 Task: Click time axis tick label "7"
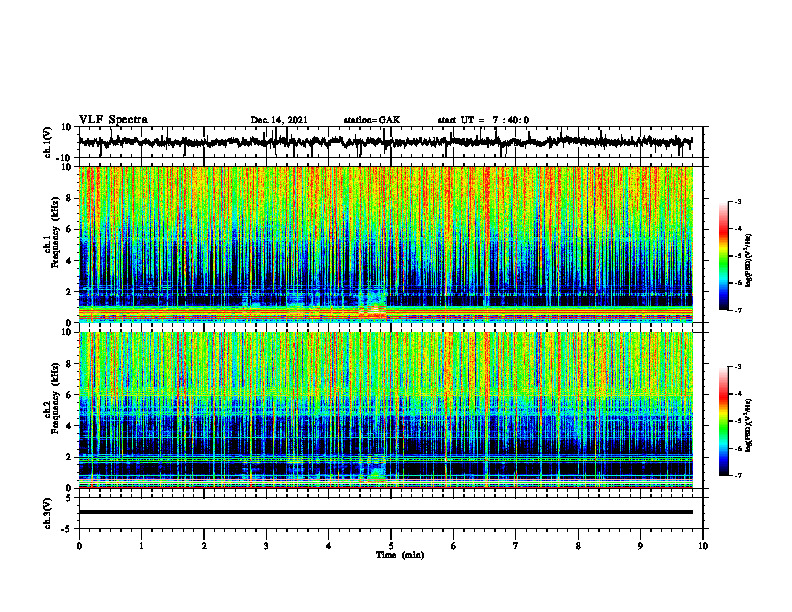[x=516, y=546]
